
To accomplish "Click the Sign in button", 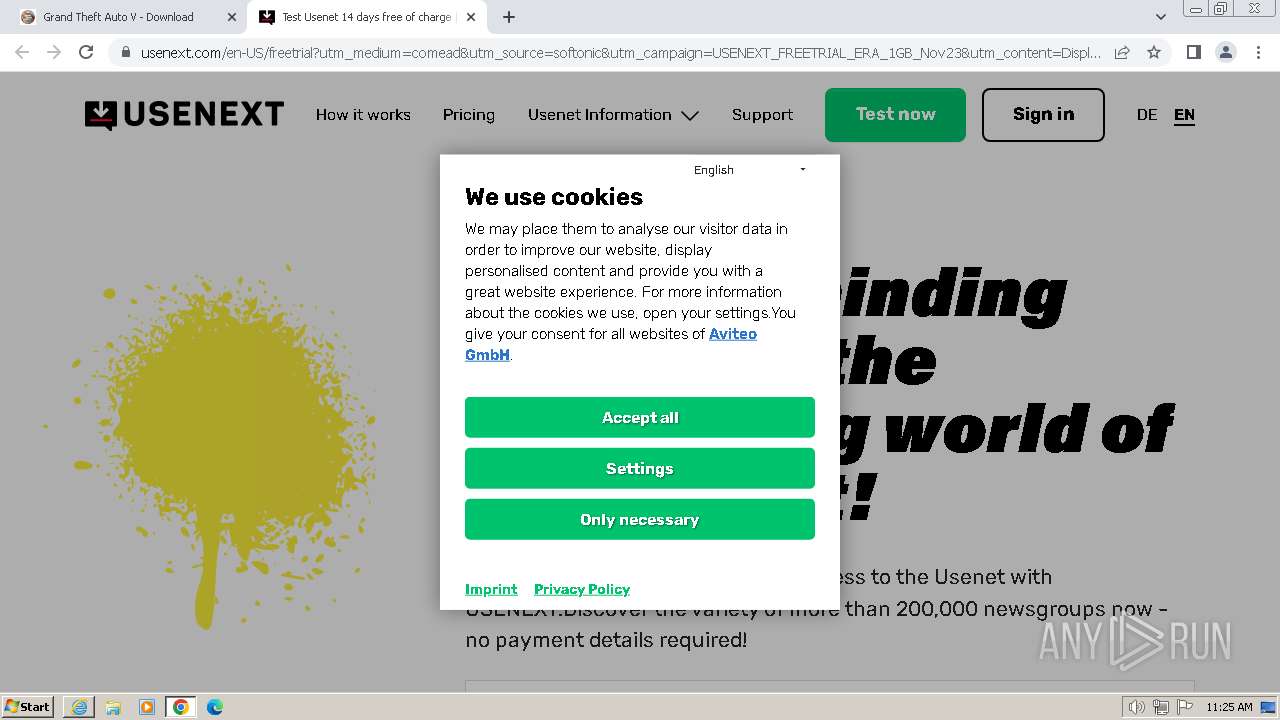I will click(x=1043, y=114).
